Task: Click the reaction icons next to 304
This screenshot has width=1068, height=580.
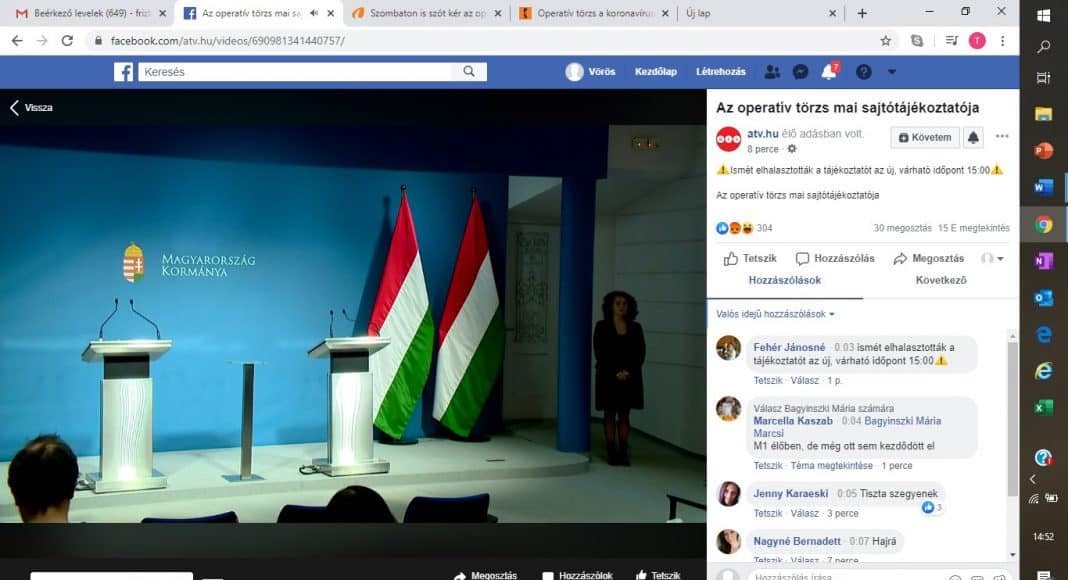Action: click(x=735, y=228)
